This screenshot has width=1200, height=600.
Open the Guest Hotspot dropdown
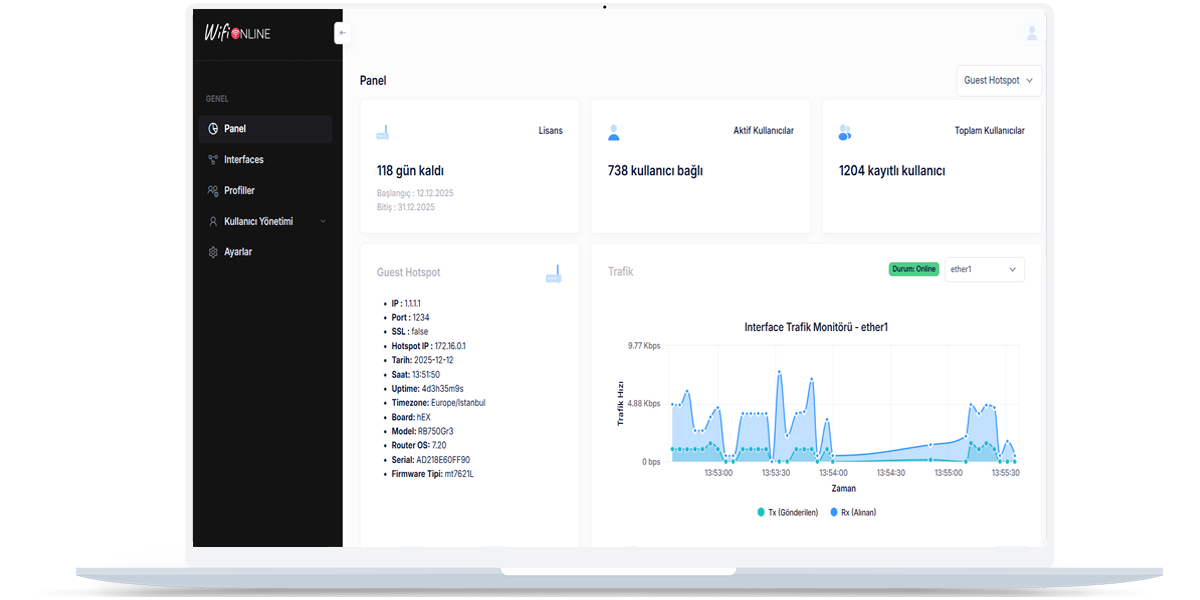pos(998,81)
